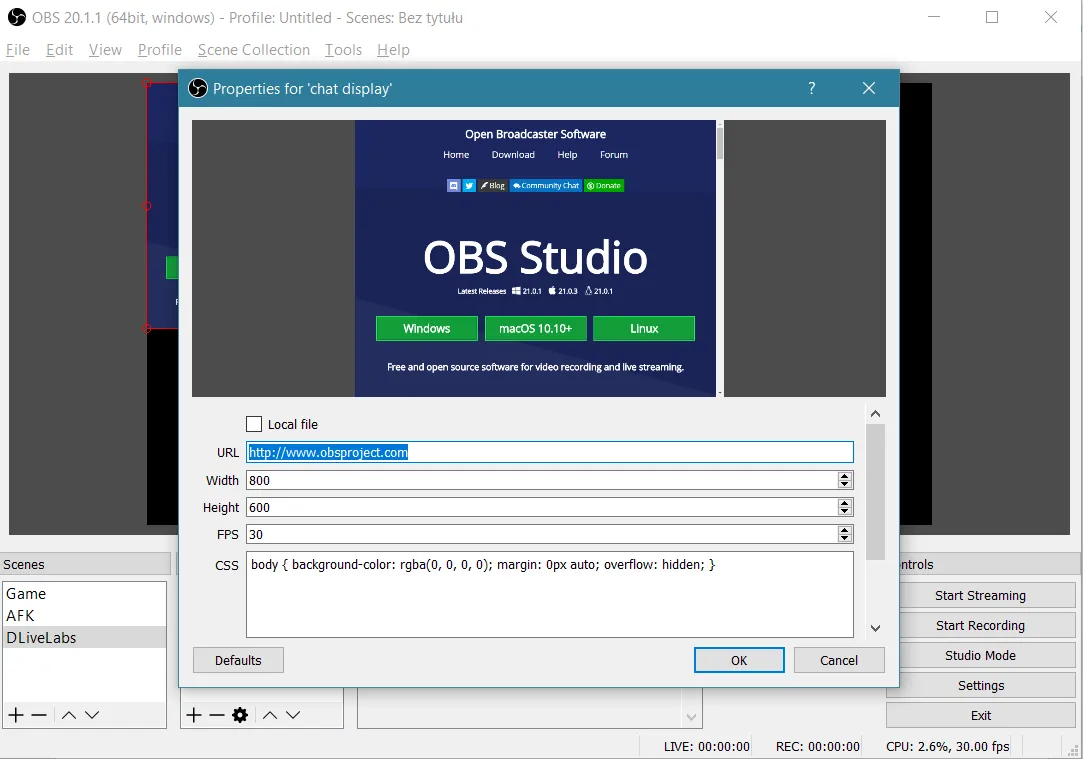Open Settings from Controls panel

click(x=981, y=685)
